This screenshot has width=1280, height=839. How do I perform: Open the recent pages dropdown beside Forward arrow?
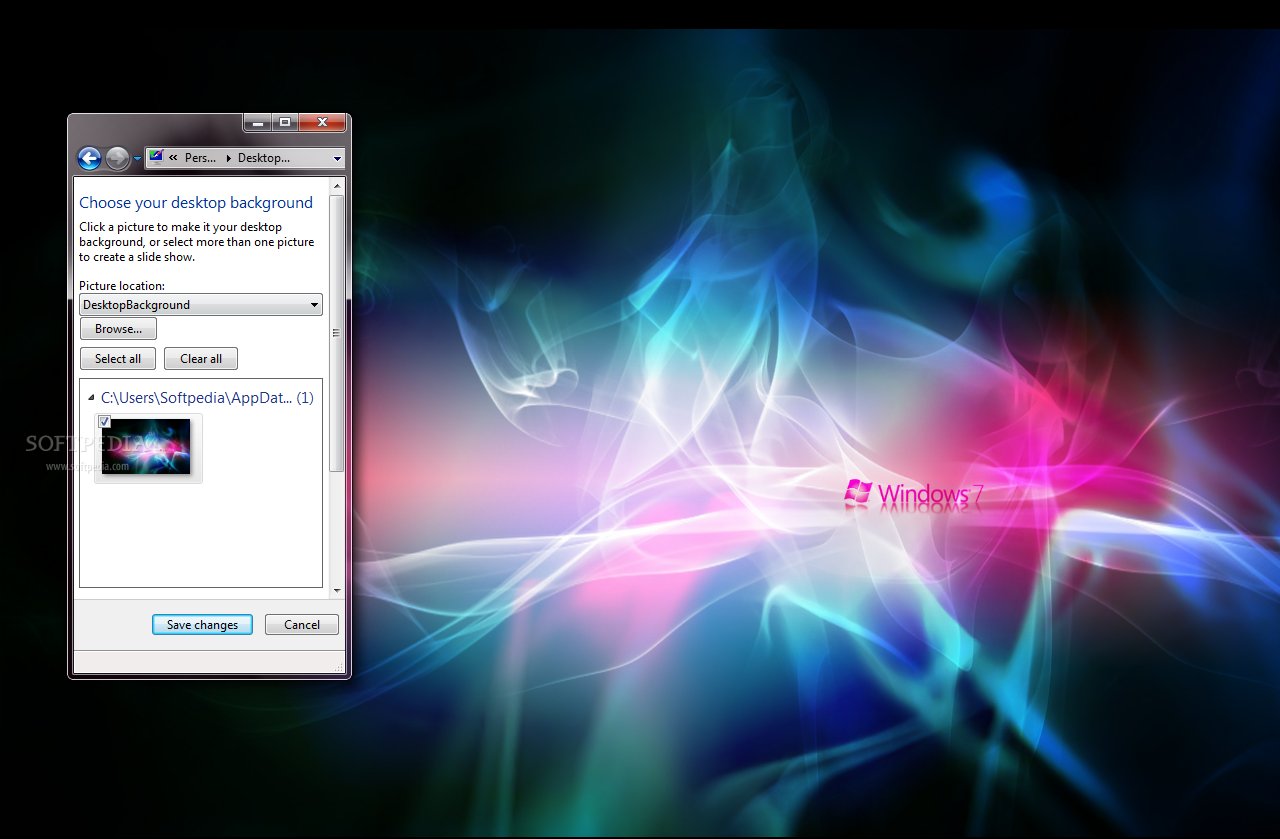[x=137, y=159]
